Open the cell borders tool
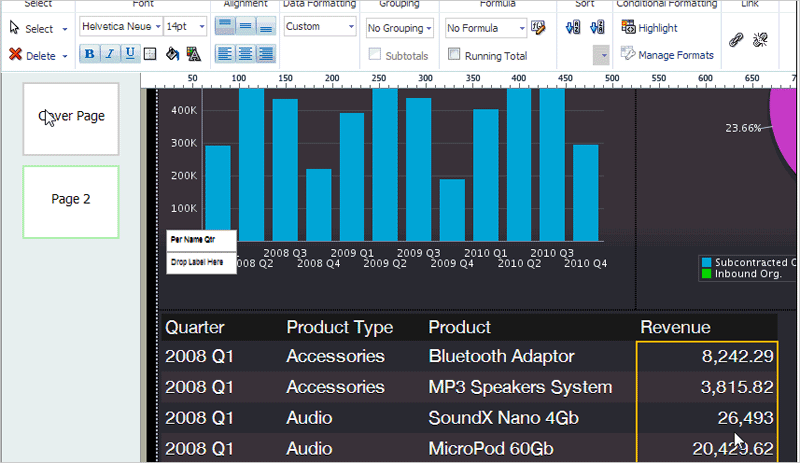This screenshot has height=463, width=800. click(150, 54)
